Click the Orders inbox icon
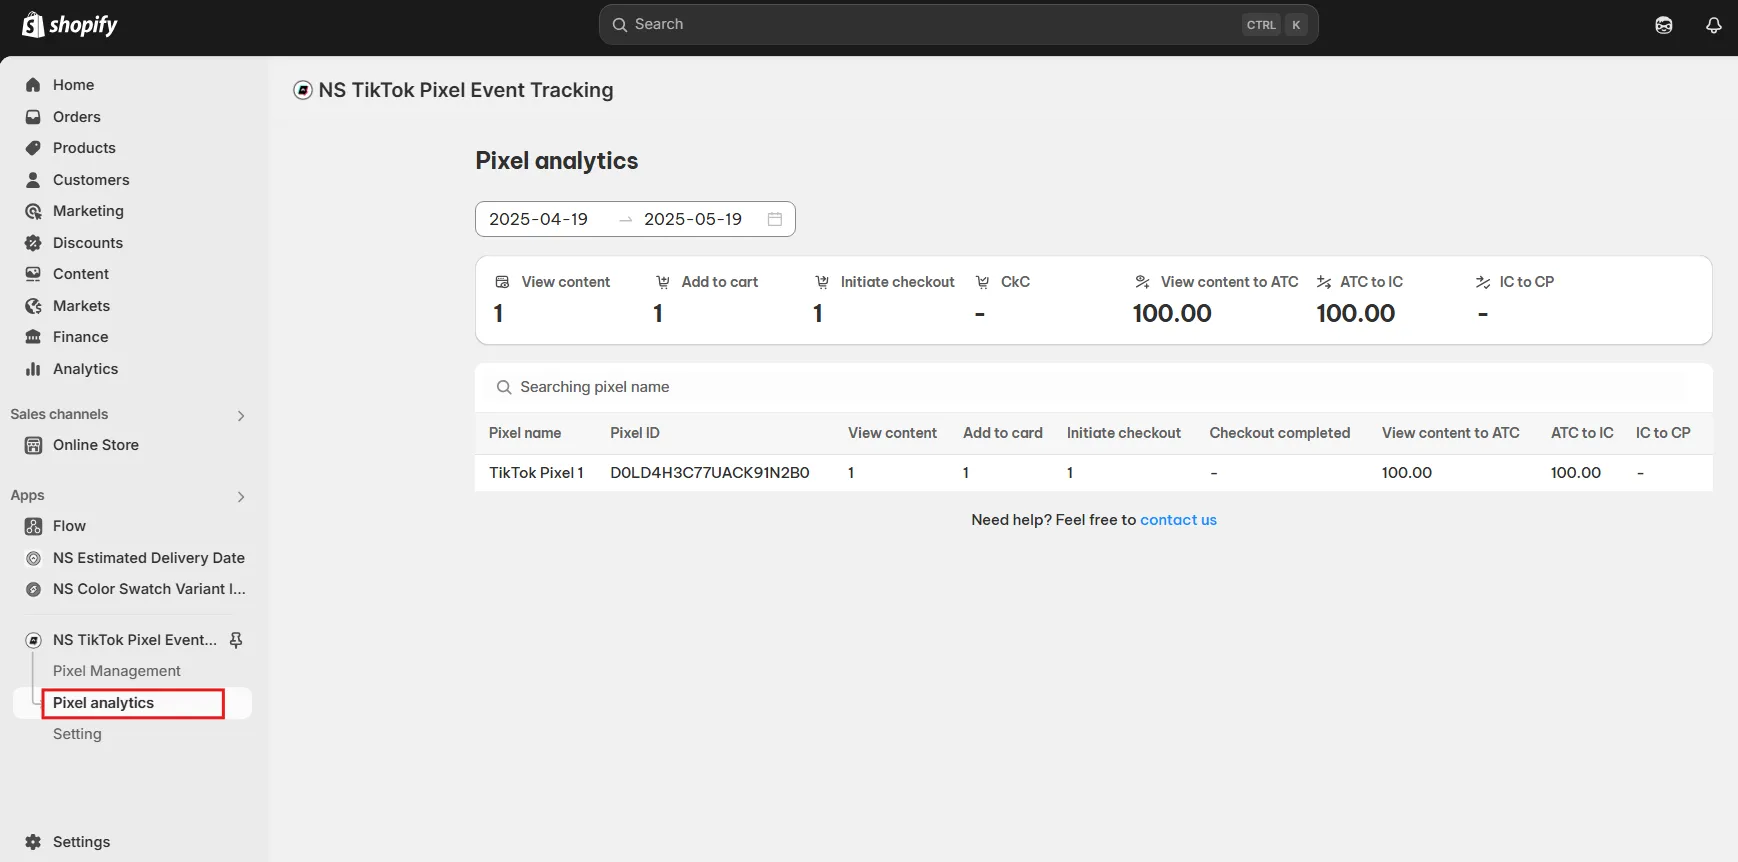Image resolution: width=1738 pixels, height=862 pixels. (x=33, y=117)
